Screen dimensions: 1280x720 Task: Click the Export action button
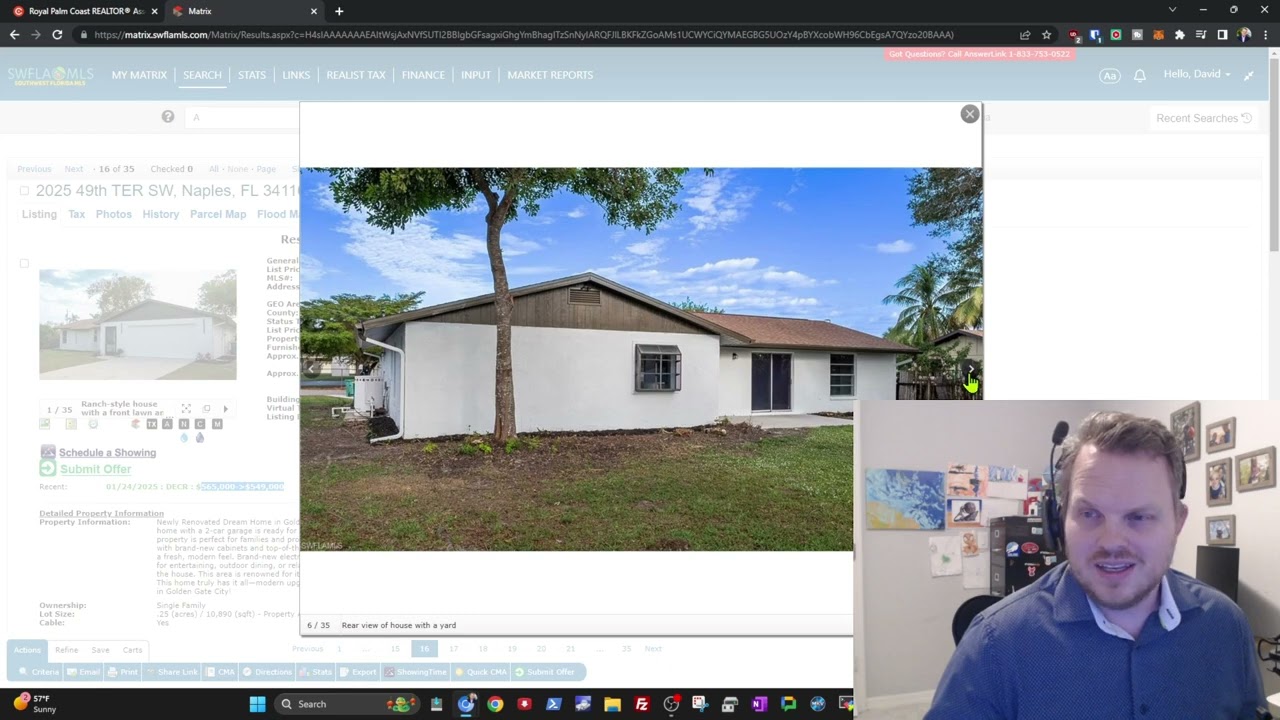pos(358,672)
